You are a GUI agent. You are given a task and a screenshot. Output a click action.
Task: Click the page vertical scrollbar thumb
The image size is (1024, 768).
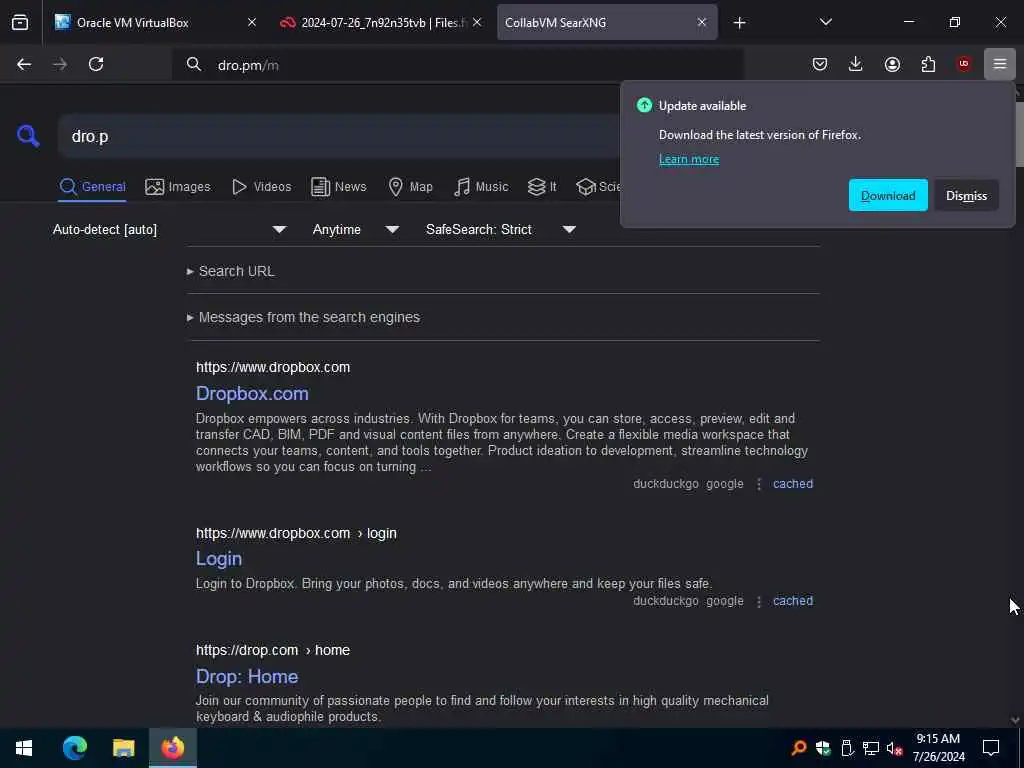point(1019,134)
